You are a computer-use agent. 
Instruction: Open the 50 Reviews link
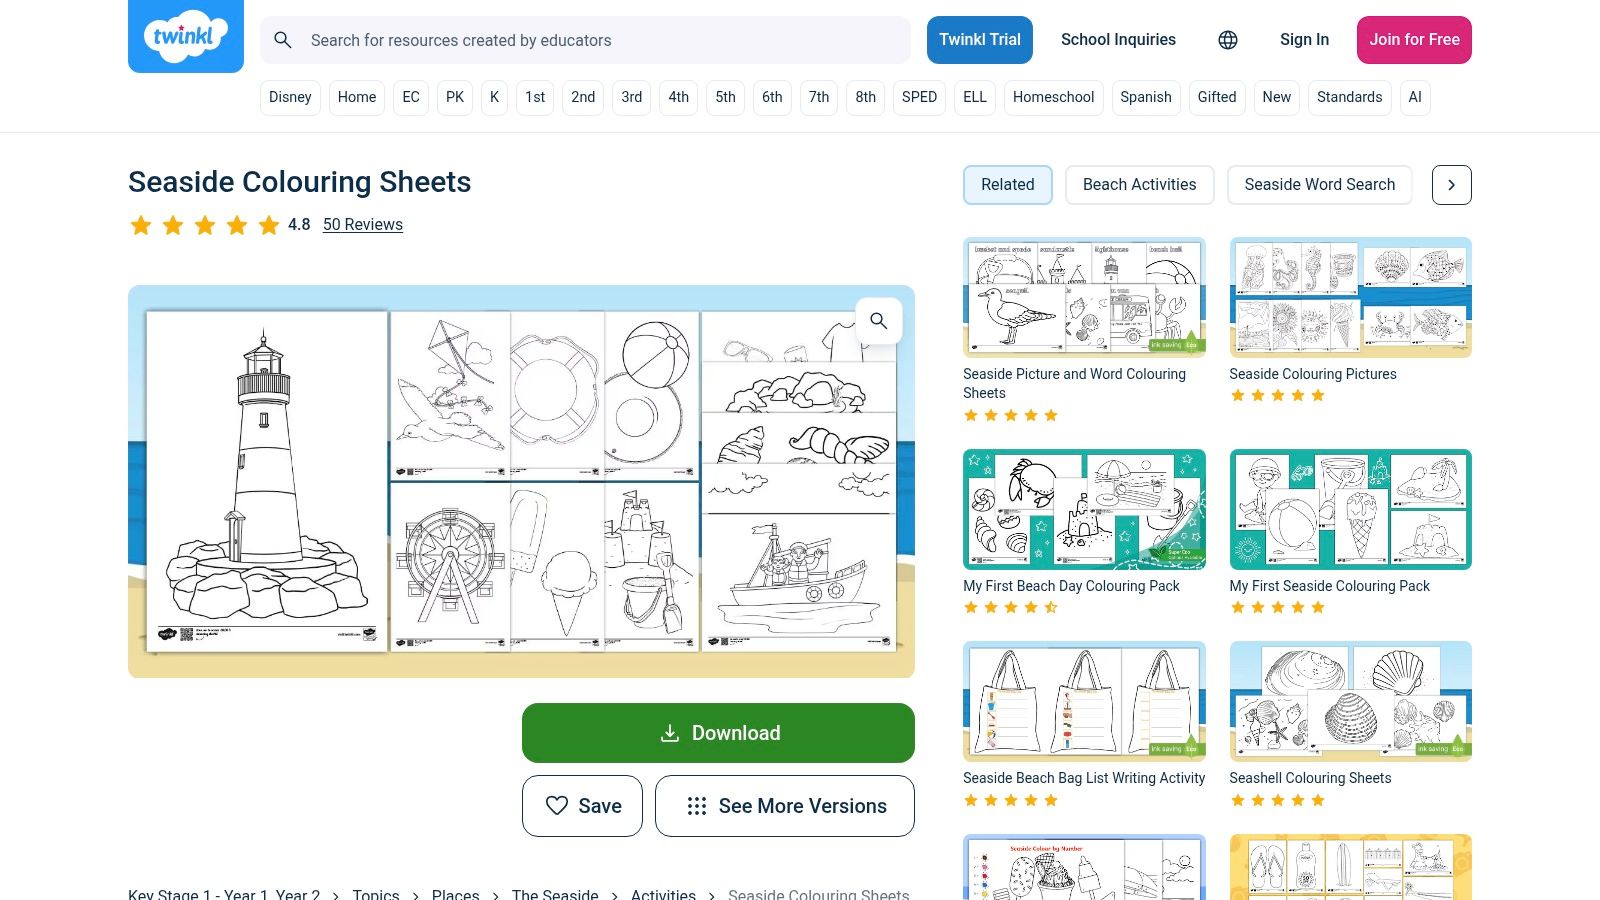coord(362,224)
